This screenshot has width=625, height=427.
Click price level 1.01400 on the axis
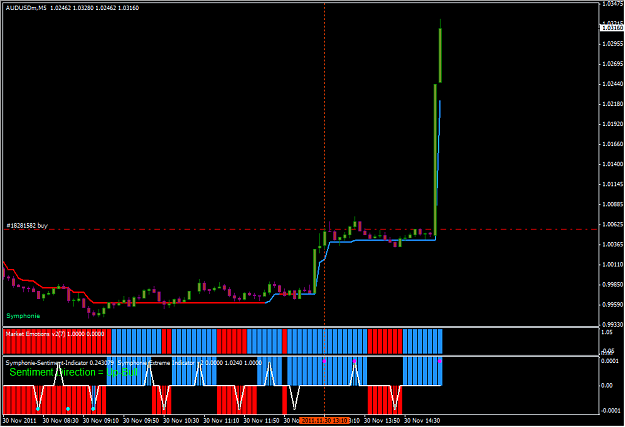point(613,164)
